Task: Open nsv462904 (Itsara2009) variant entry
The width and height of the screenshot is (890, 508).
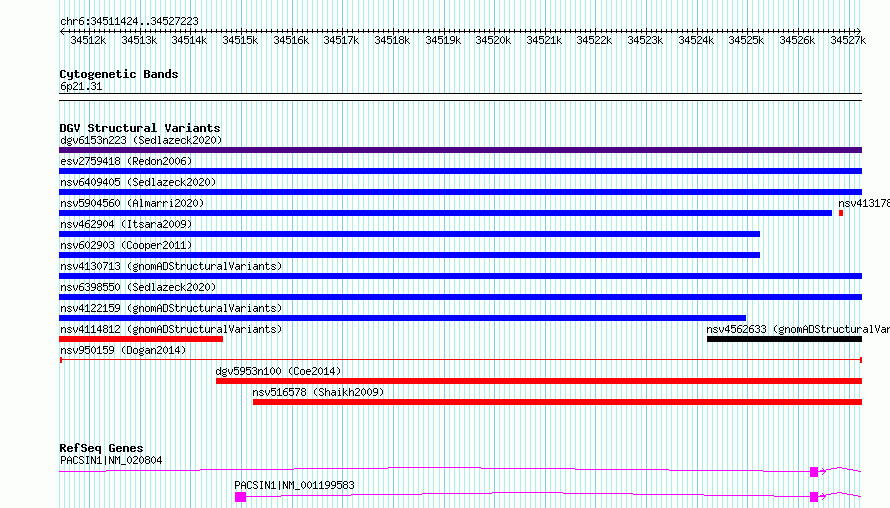Action: point(126,224)
